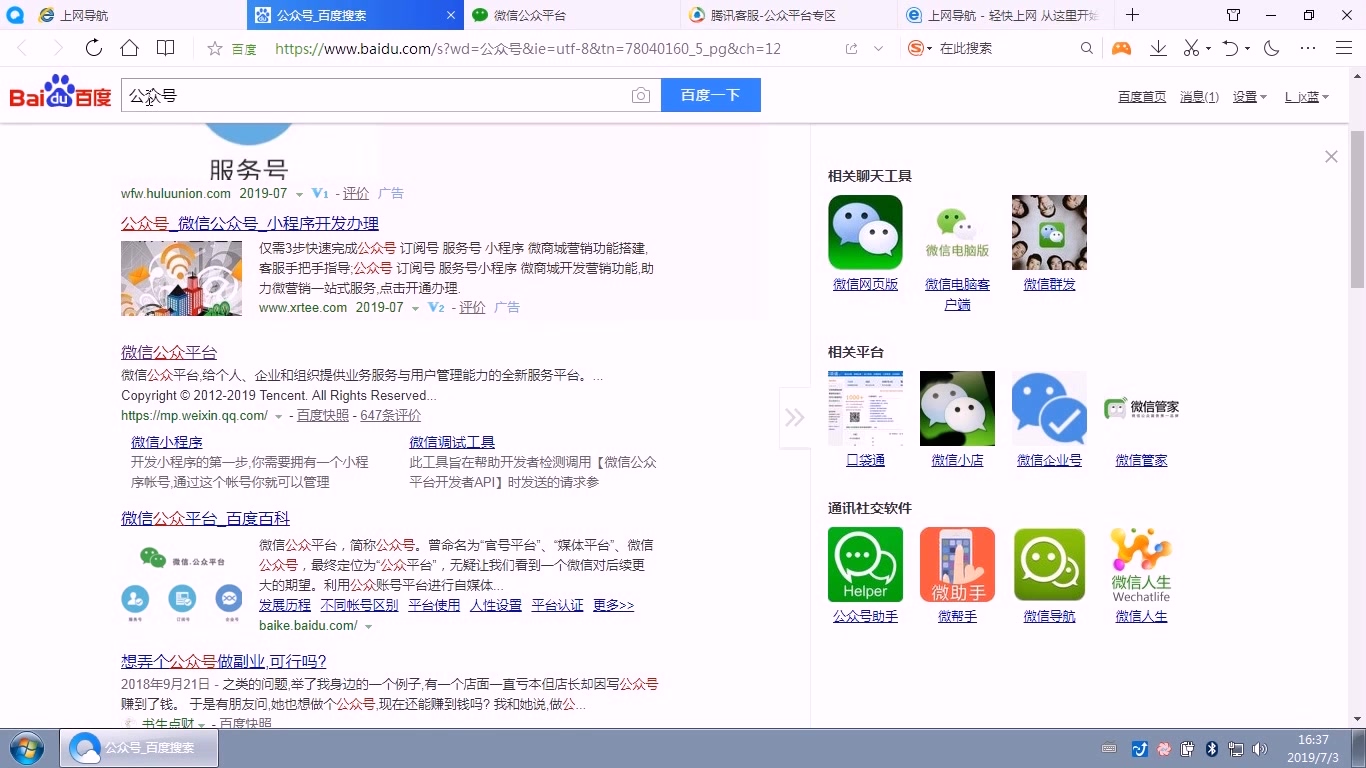Screen dimensions: 1366x768
Task: Click the volume speaker tray icon
Action: [x=1260, y=749]
